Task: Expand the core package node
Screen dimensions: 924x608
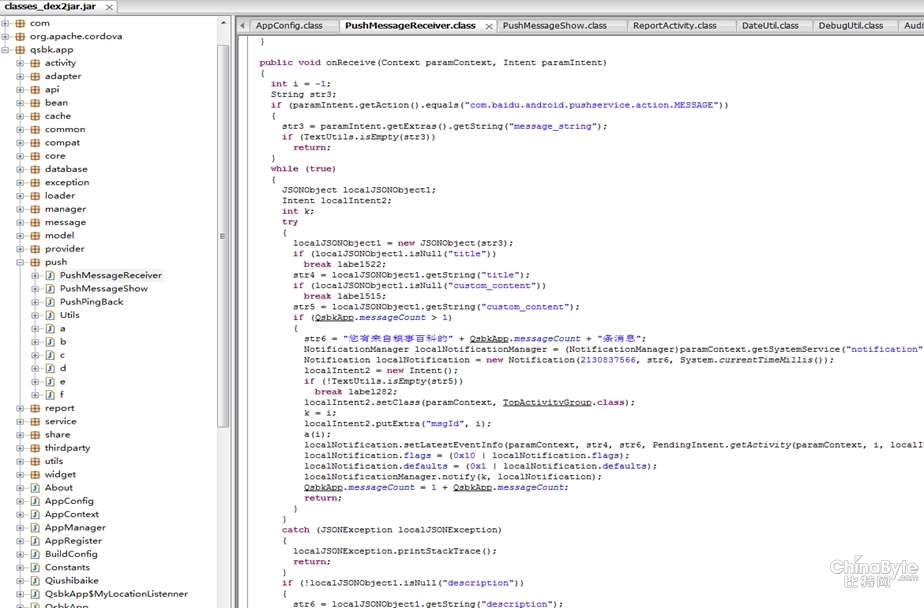Action: [x=20, y=156]
